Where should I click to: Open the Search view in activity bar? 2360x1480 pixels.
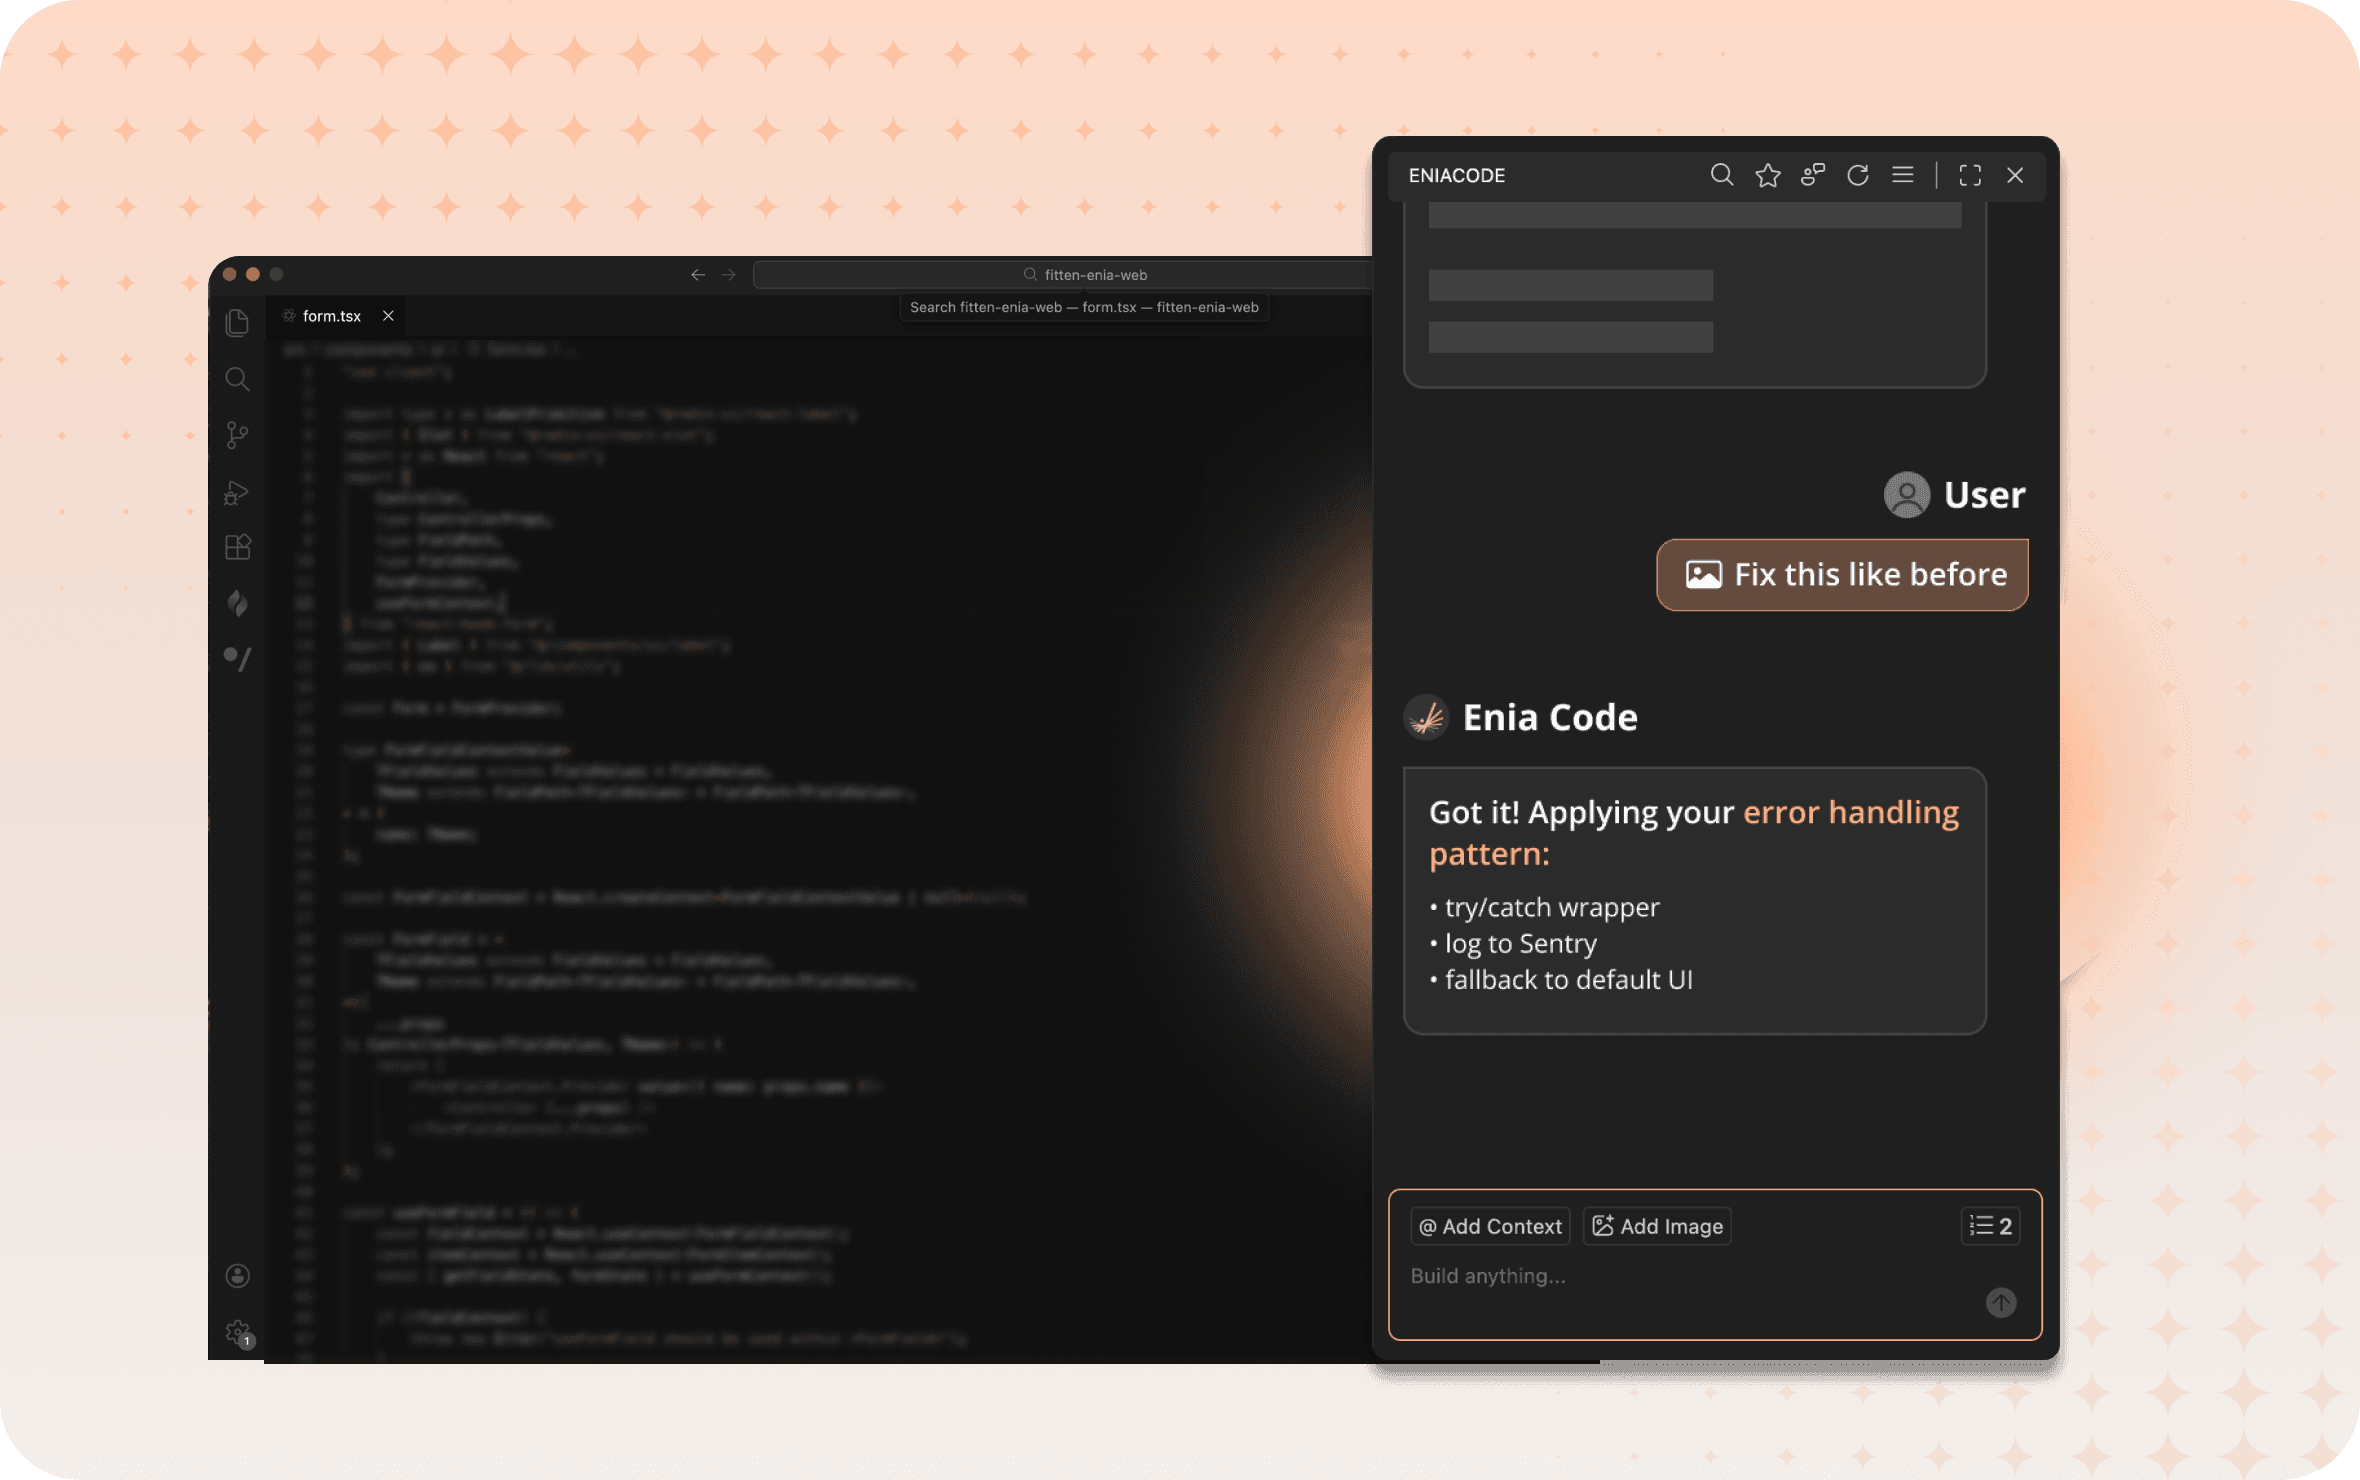point(237,379)
